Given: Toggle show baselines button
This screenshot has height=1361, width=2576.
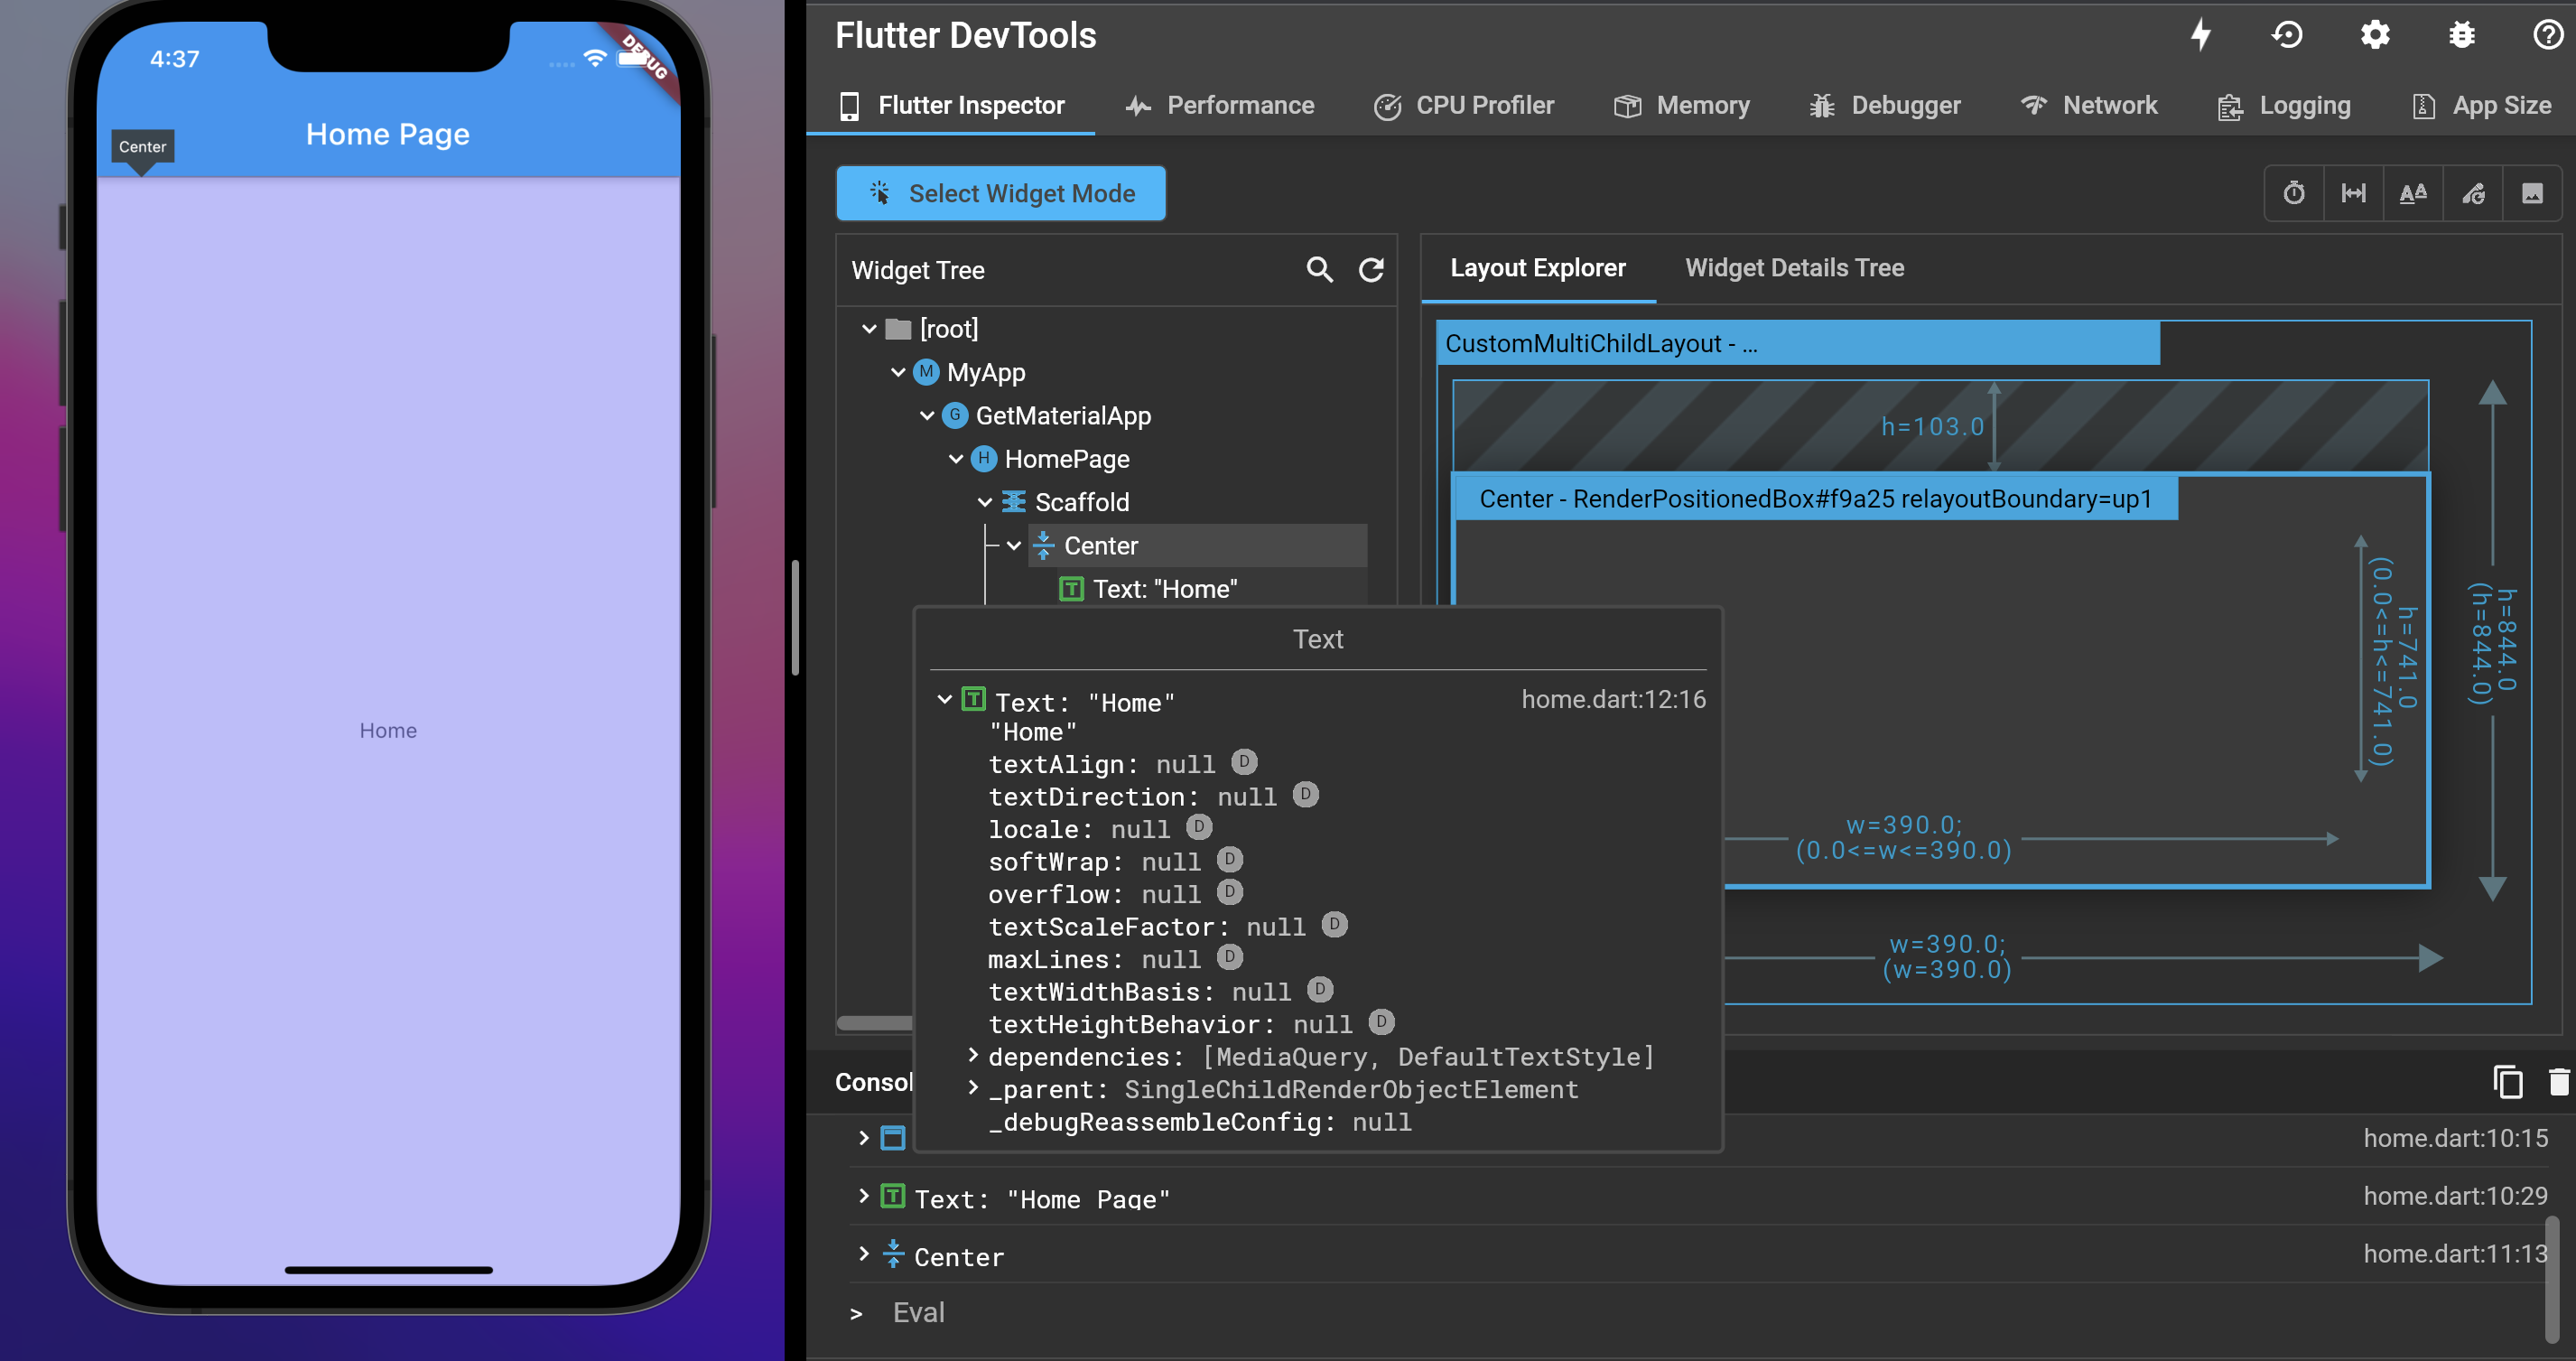Looking at the screenshot, I should coord(2412,193).
